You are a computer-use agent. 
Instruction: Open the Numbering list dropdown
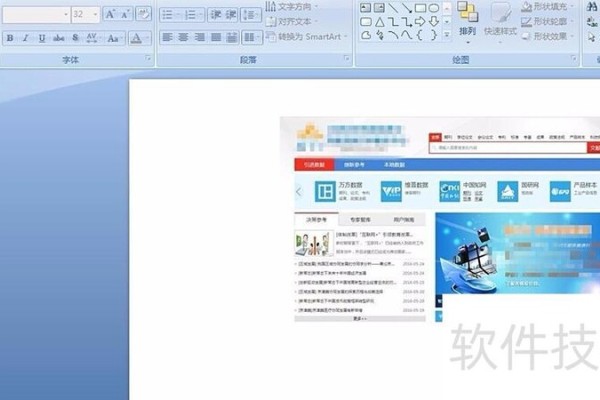coord(193,15)
